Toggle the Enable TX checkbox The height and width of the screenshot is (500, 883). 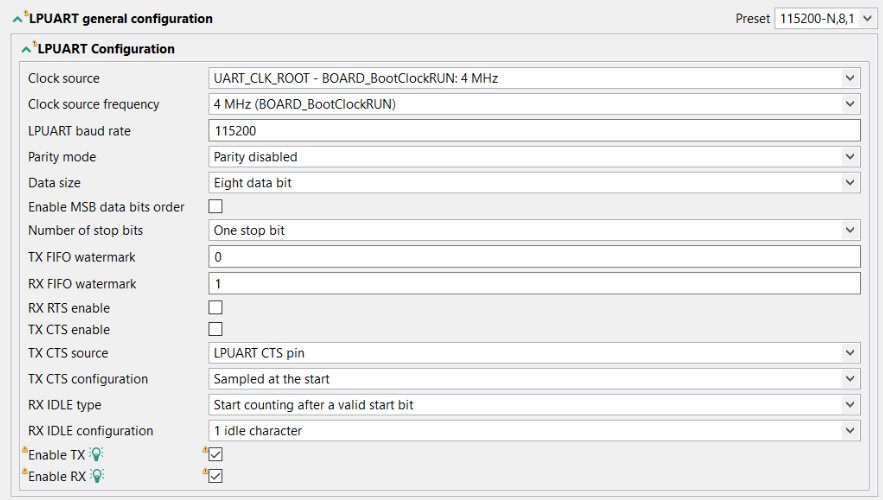click(x=215, y=455)
